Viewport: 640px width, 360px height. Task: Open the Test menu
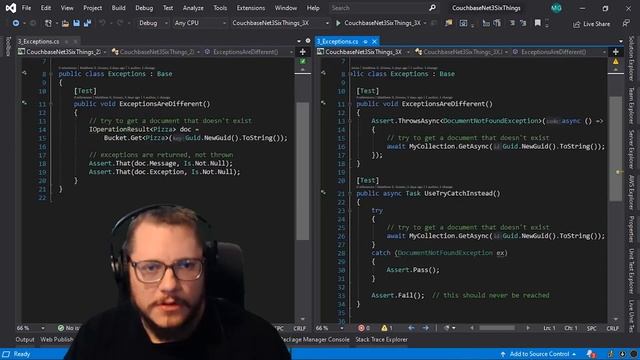click(x=168, y=8)
